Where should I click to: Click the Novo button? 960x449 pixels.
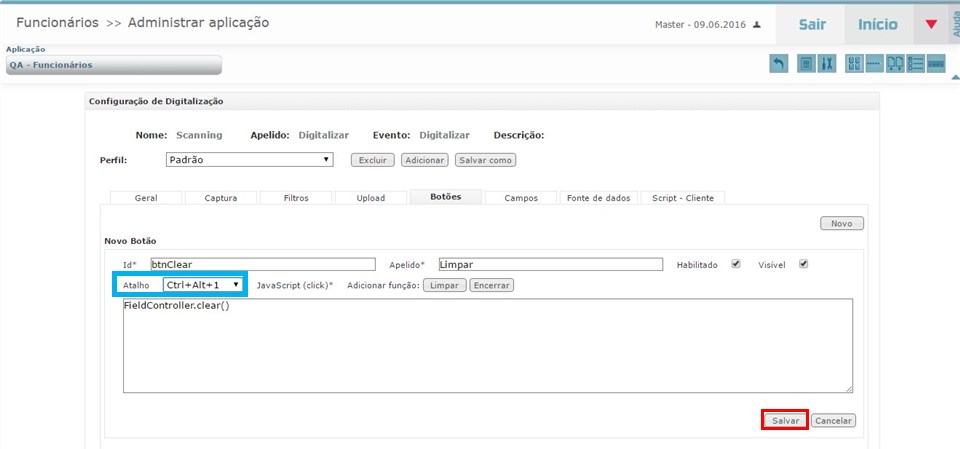842,224
